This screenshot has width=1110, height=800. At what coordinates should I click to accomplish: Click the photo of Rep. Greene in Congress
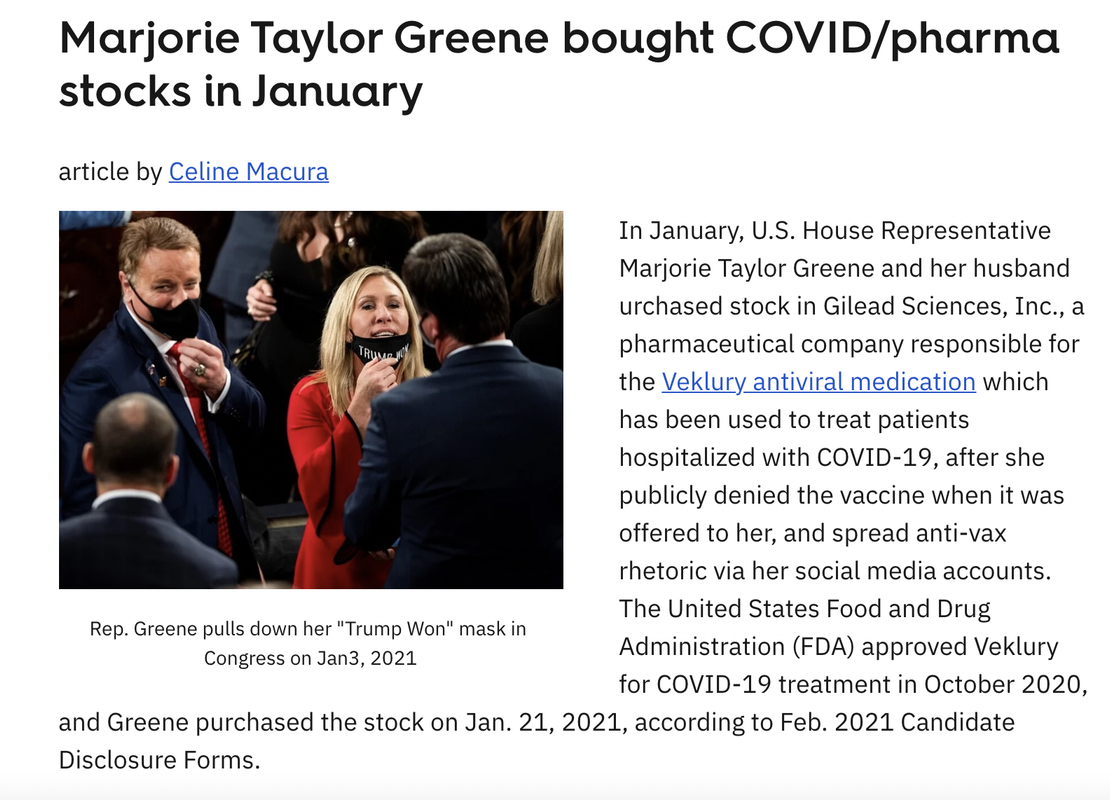(x=311, y=399)
